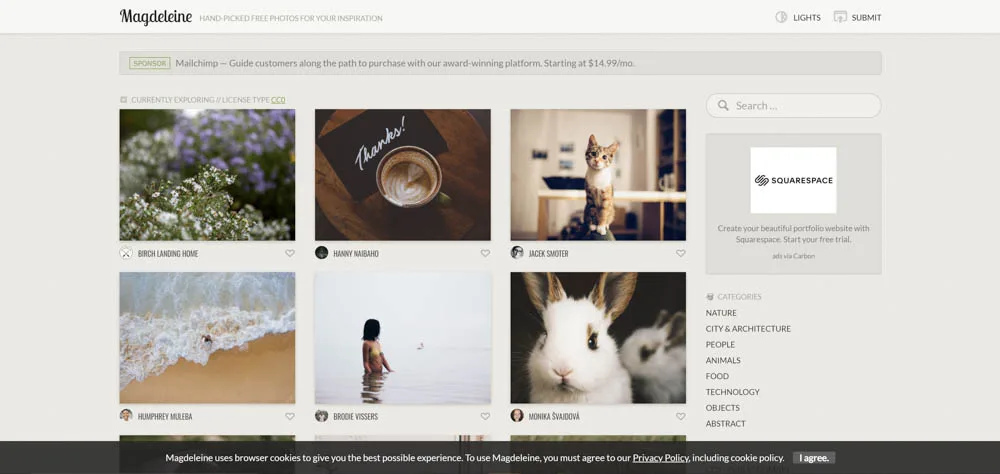The image size is (1000, 474).
Task: Click Hanny Naibaho avatar icon
Action: point(321,253)
